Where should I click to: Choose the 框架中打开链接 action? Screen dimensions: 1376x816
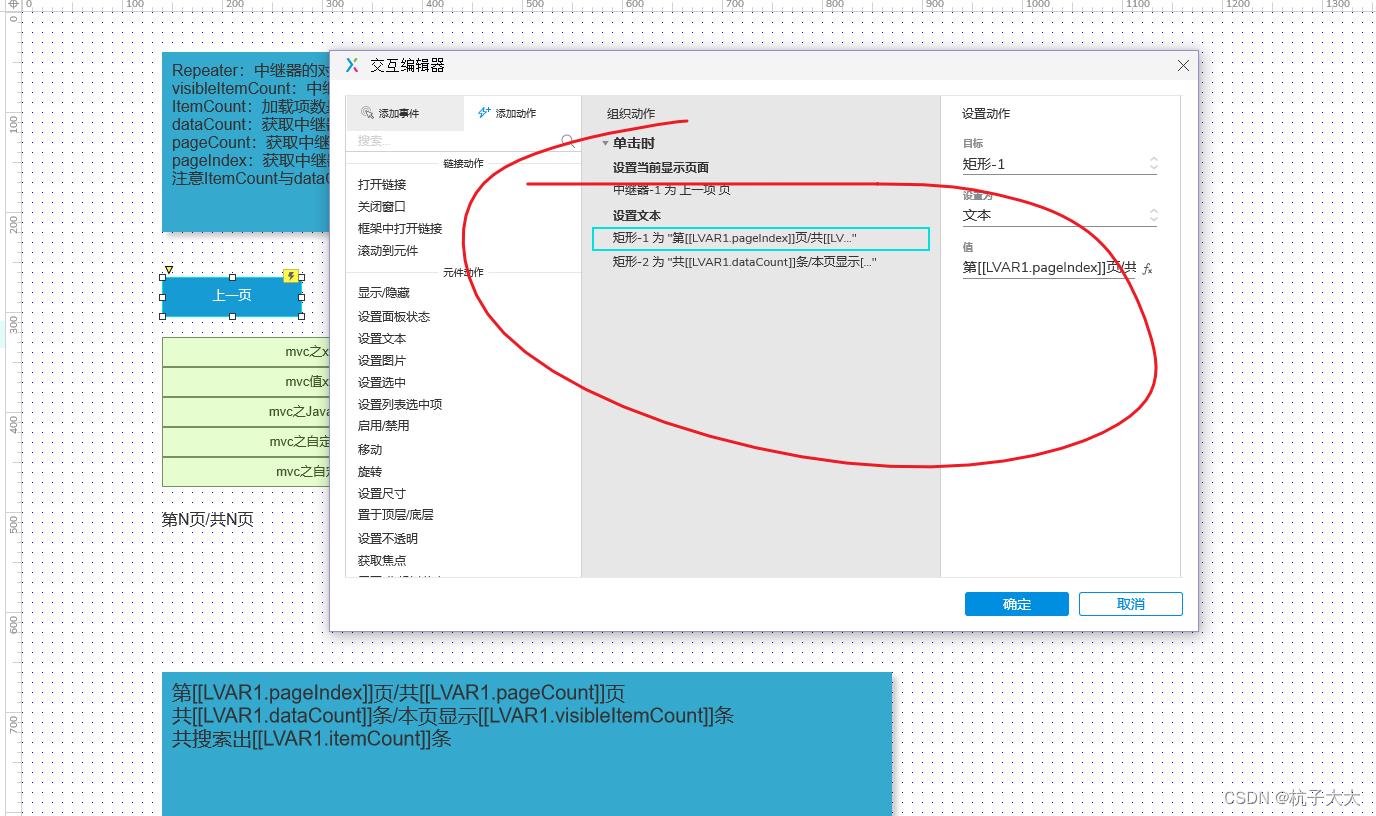pyautogui.click(x=400, y=229)
